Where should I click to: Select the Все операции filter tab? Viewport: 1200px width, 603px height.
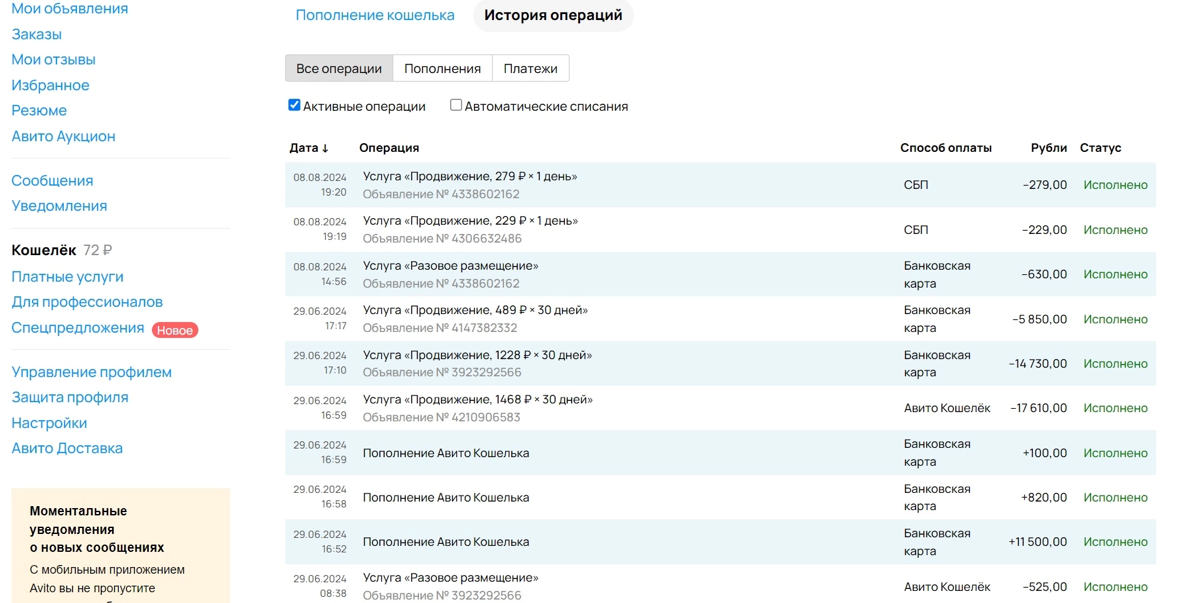click(337, 68)
